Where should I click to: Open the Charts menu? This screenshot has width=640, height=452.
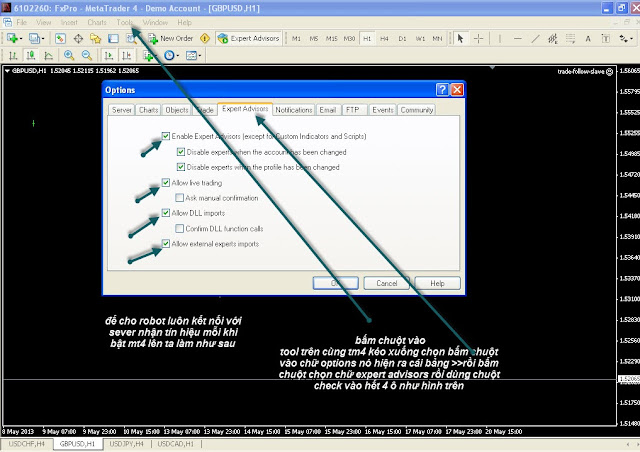[97, 22]
